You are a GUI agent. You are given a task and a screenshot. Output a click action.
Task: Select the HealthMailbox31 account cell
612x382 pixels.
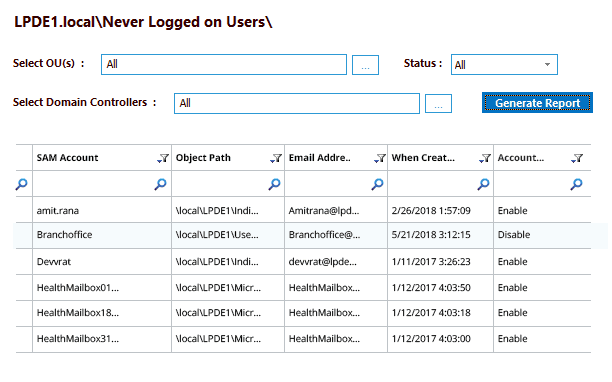point(102,338)
